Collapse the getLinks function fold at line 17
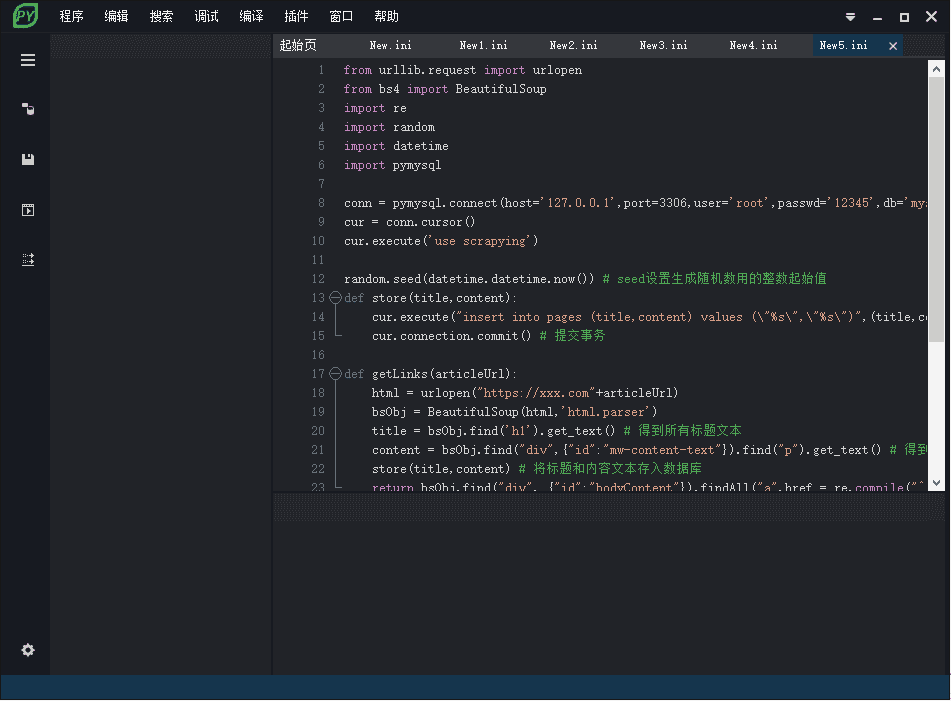 tap(335, 374)
